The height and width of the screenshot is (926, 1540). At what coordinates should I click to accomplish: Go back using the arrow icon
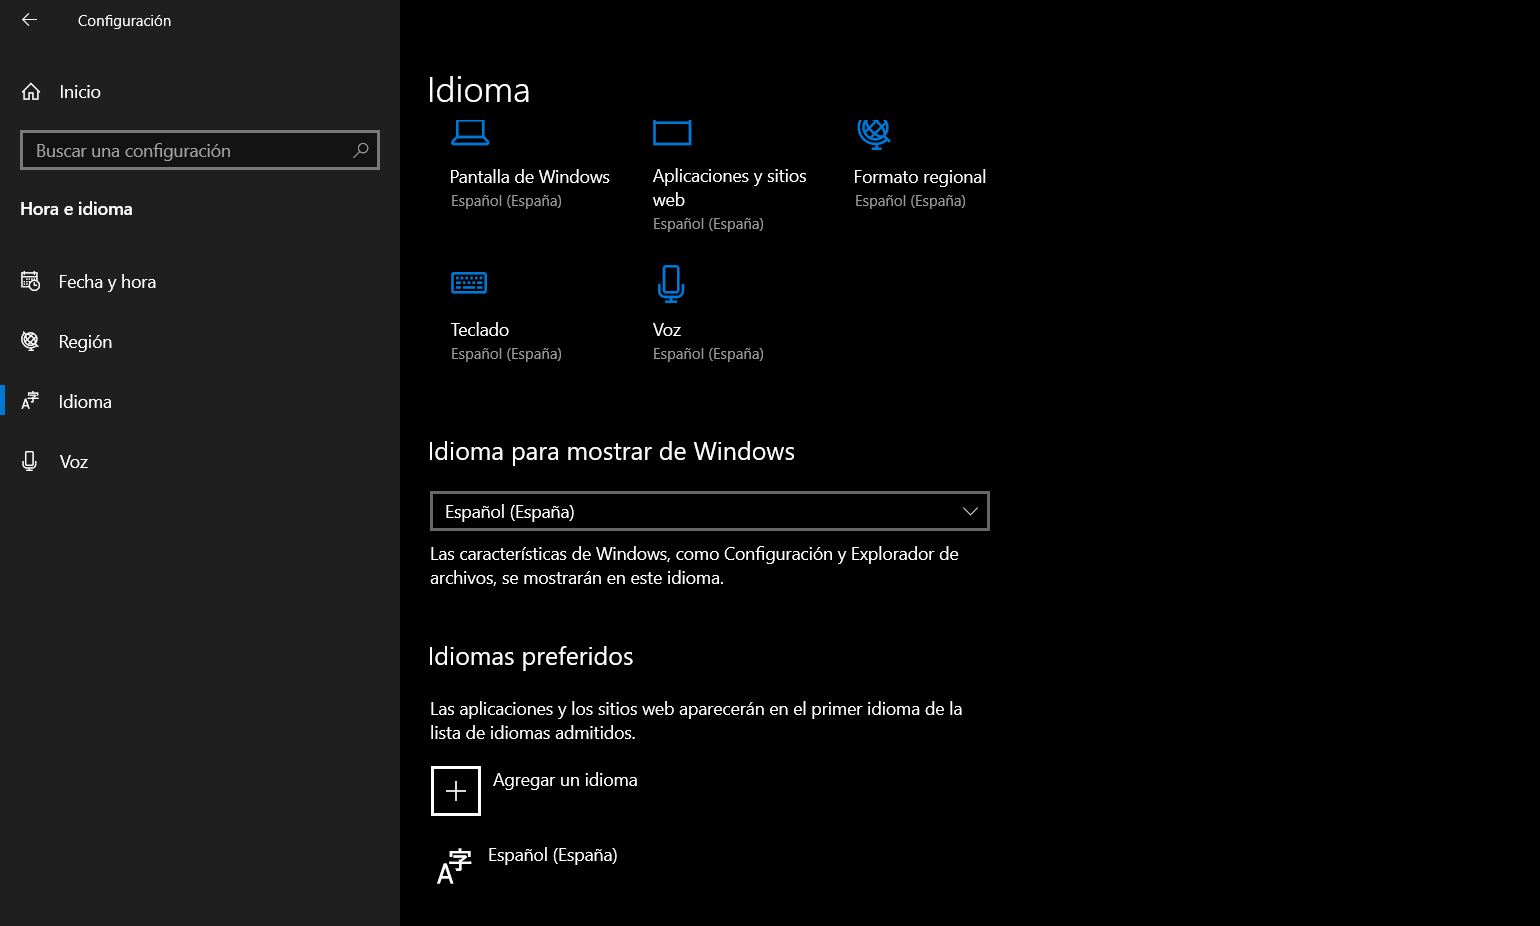[29, 20]
